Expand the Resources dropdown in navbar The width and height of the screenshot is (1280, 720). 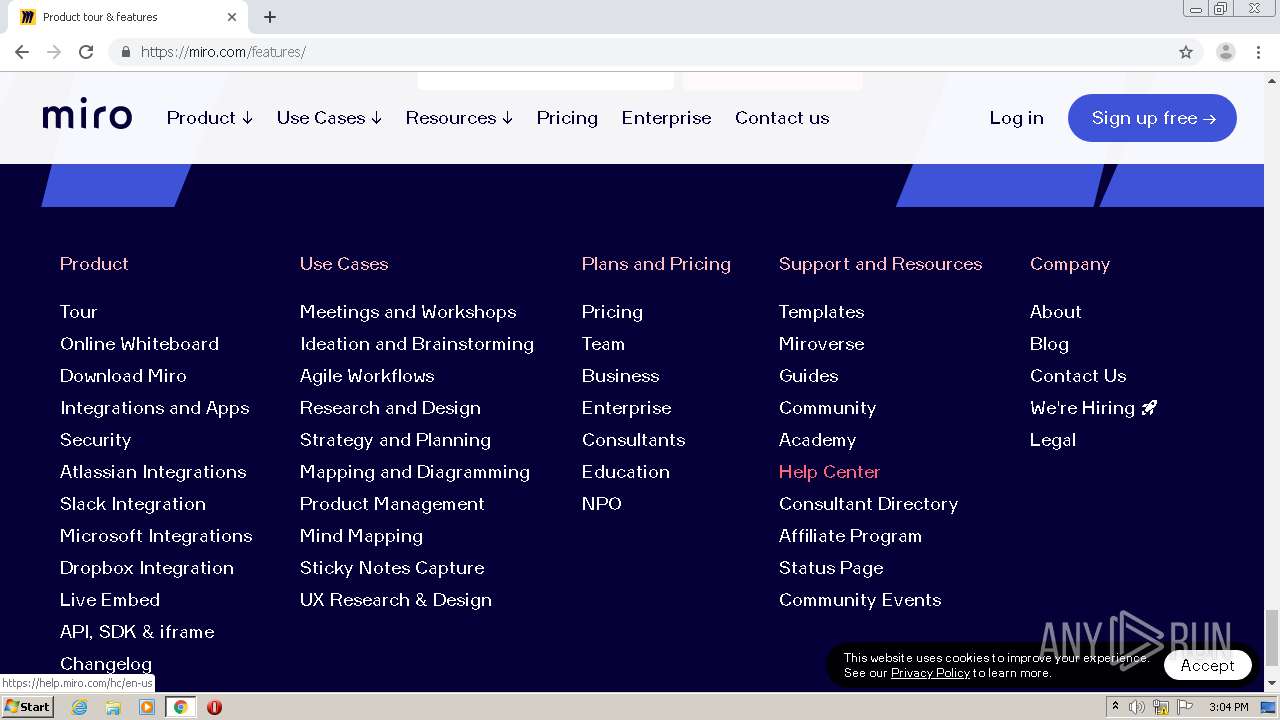[x=459, y=118]
